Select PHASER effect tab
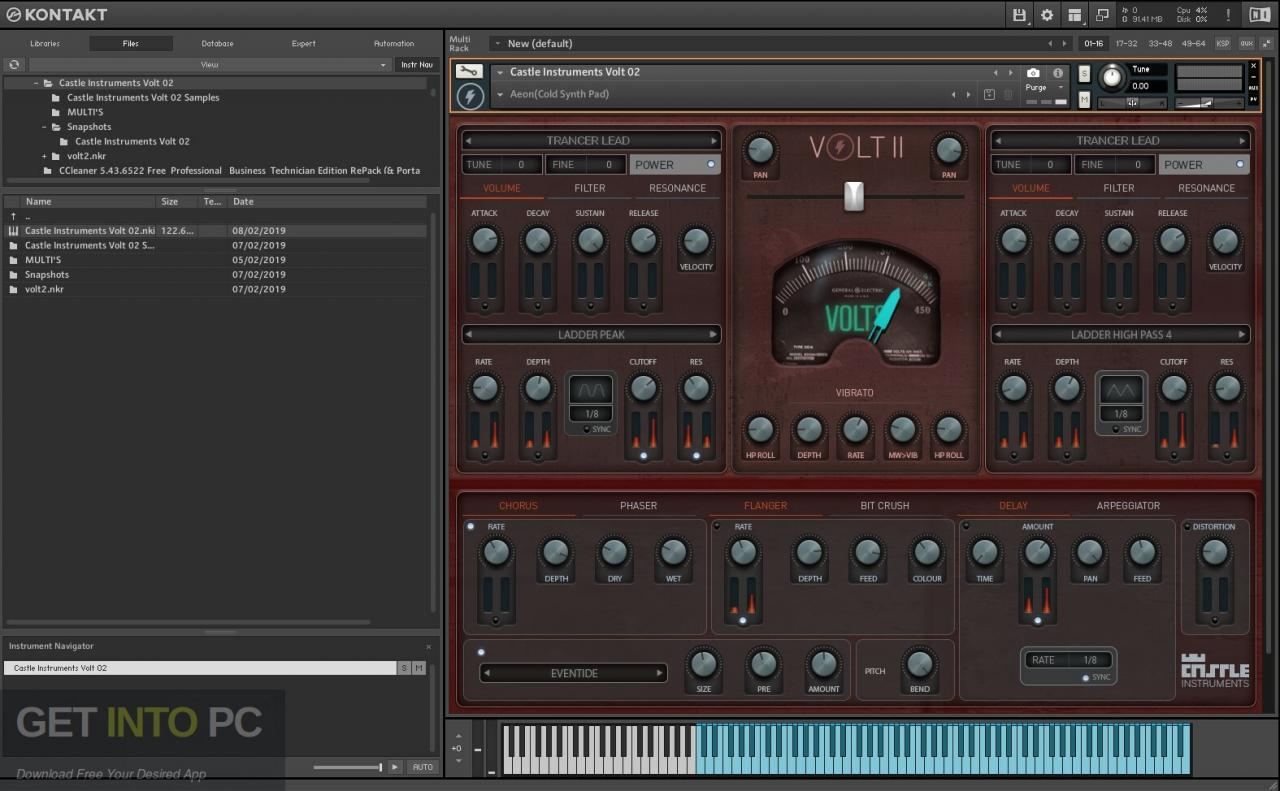This screenshot has width=1280, height=791. coord(638,506)
